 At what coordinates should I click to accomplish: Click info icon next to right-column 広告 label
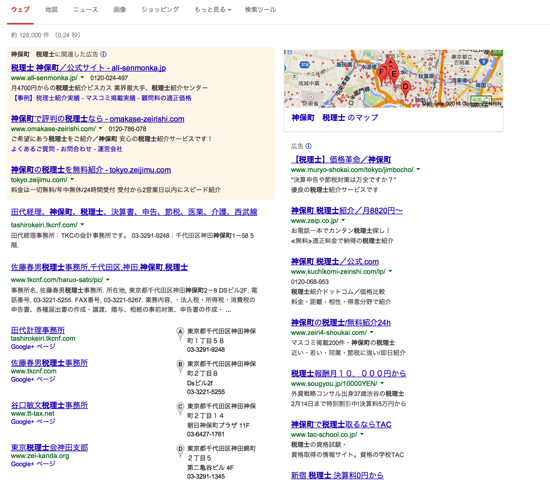(x=308, y=146)
